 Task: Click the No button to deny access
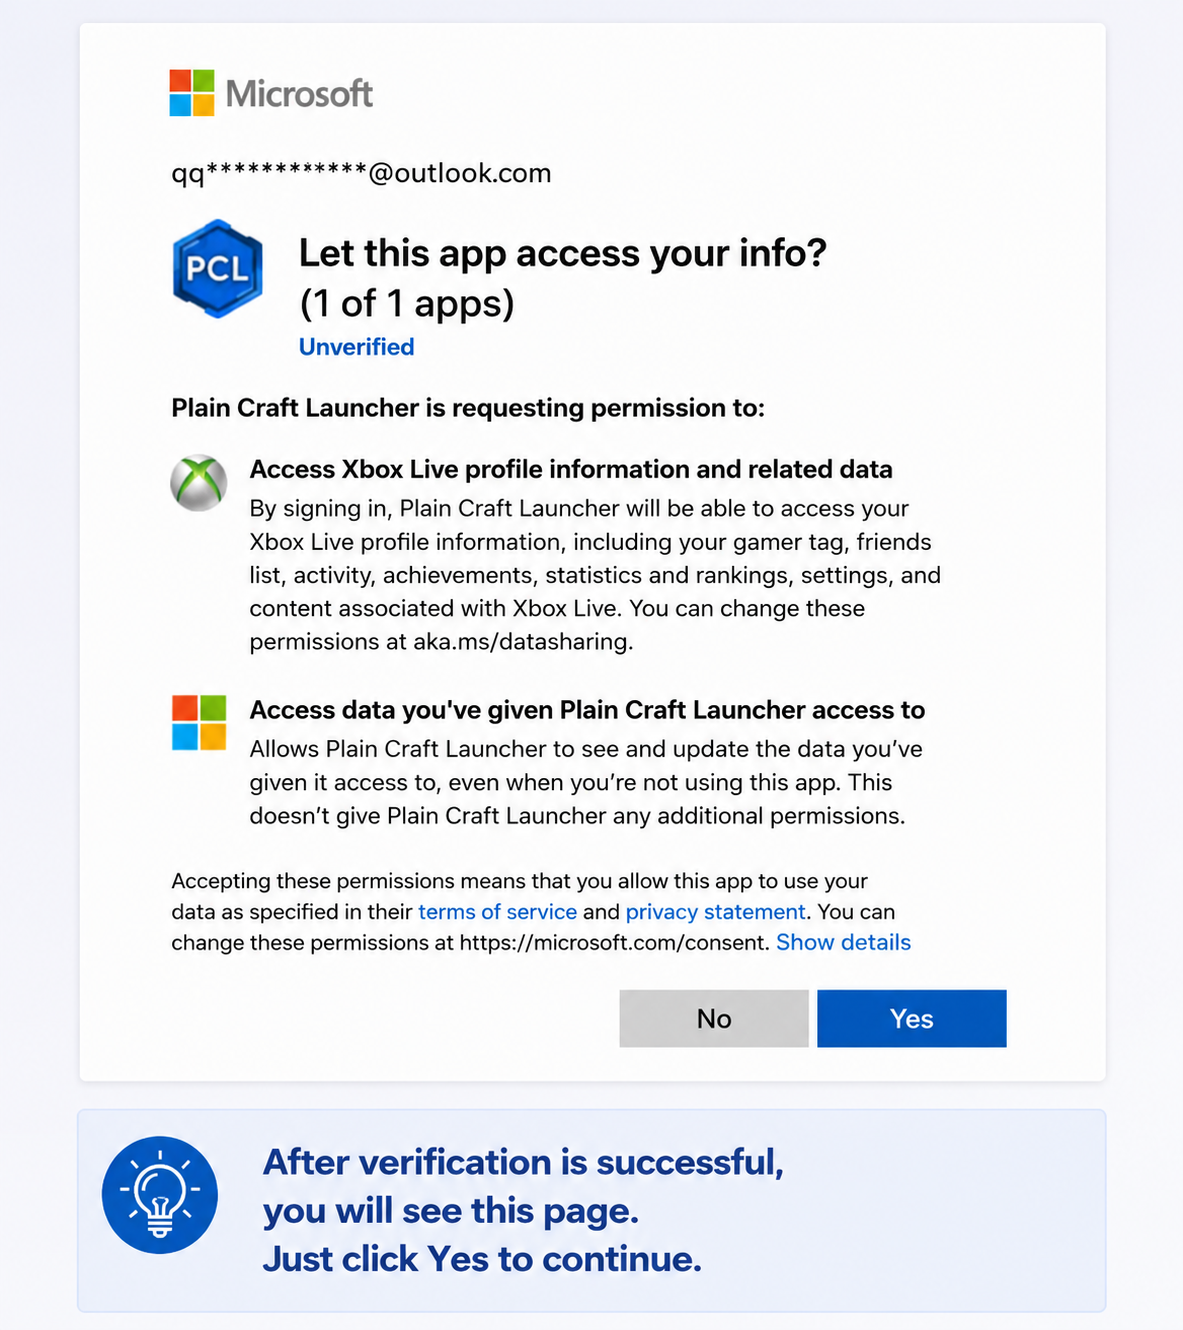(x=714, y=1018)
